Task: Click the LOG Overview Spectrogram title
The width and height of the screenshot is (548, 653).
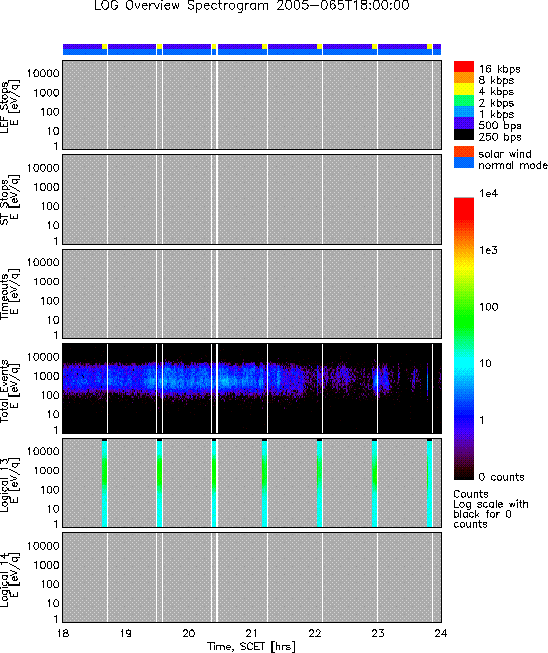Action: coord(252,6)
